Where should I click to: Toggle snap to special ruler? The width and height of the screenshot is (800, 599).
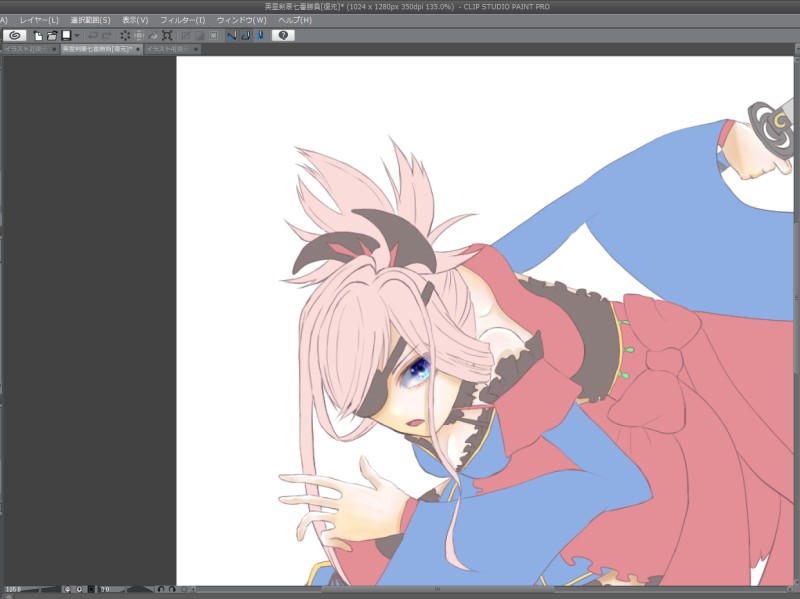point(246,35)
